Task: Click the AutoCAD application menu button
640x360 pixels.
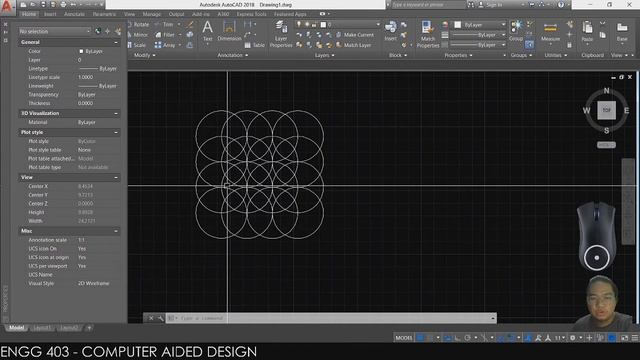Action: pos(7,7)
